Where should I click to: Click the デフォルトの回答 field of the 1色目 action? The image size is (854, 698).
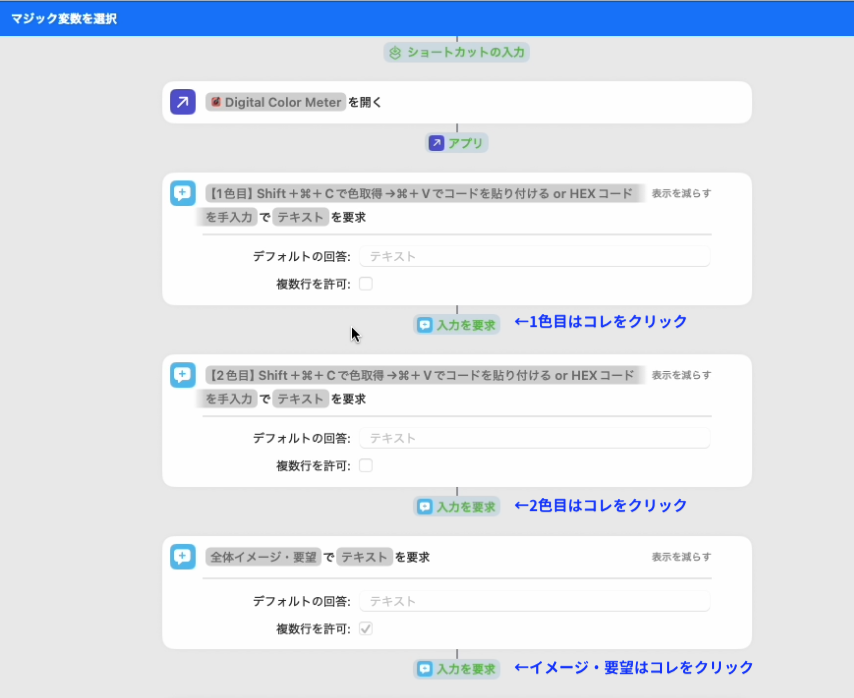pyautogui.click(x=537, y=255)
